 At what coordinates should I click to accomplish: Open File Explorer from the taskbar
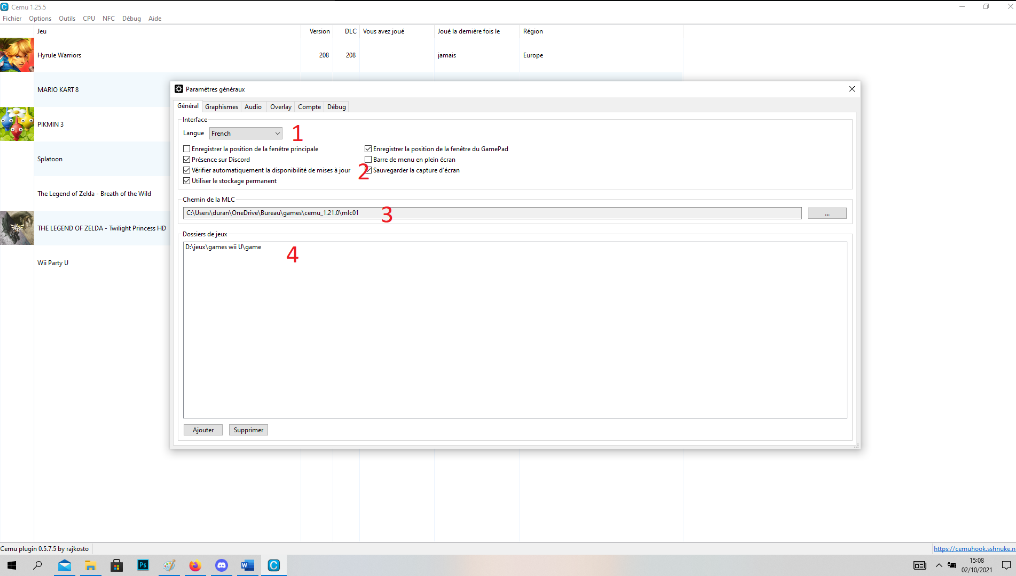91,566
